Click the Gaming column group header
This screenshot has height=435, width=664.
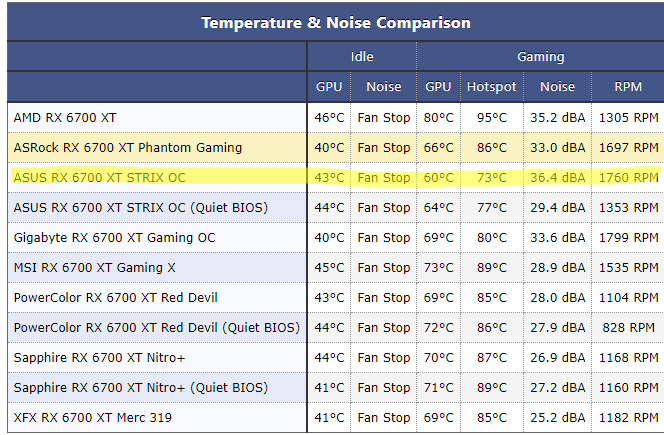[x=540, y=57]
